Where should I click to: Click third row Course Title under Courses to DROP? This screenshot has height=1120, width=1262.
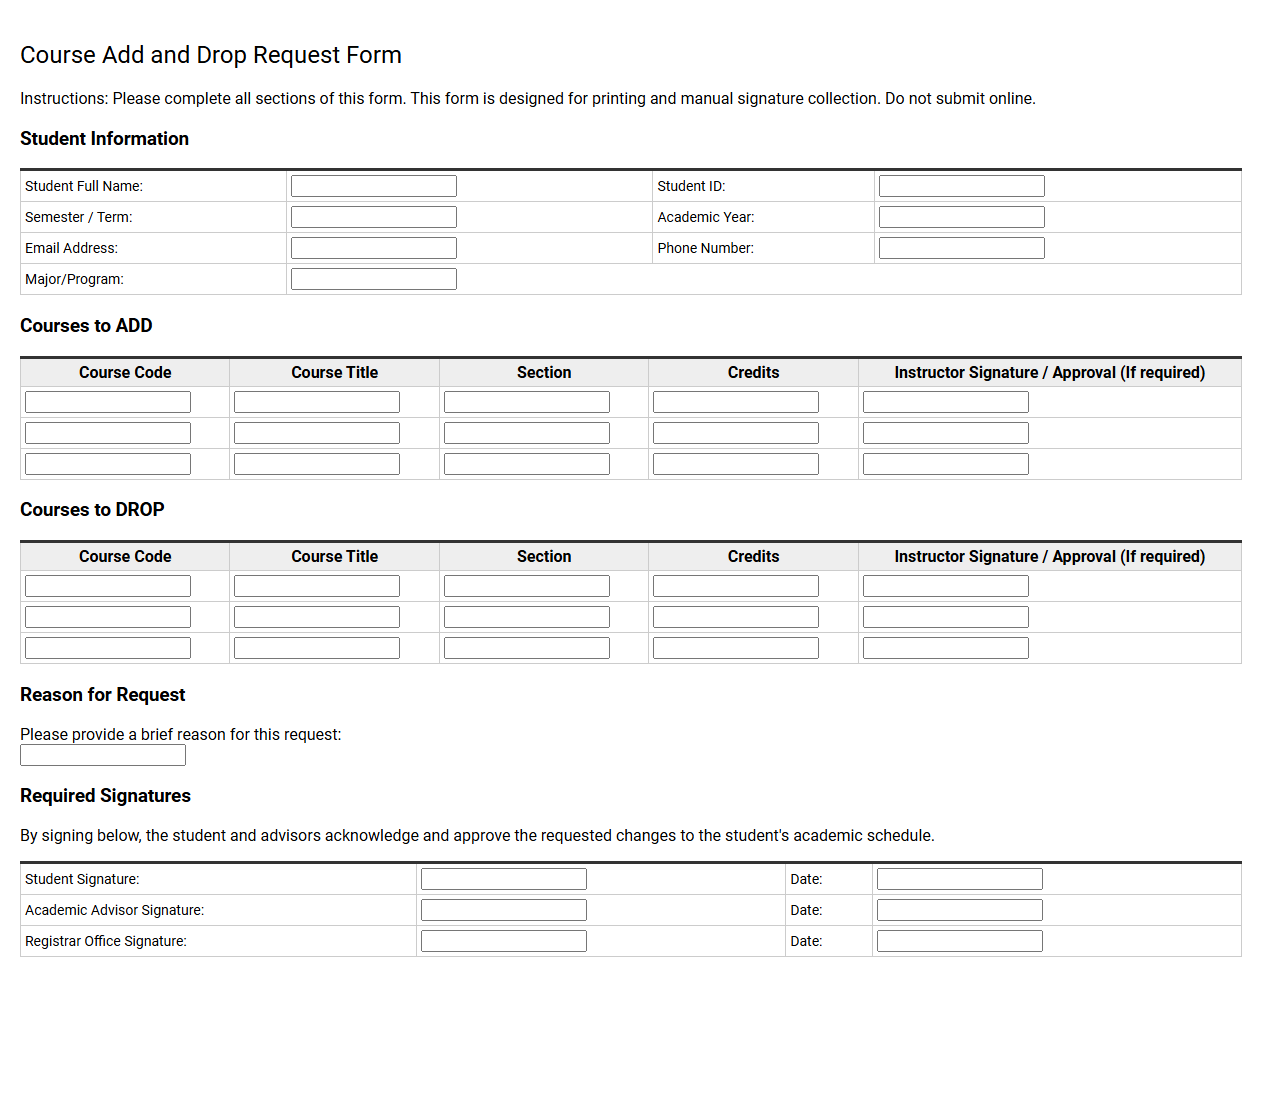(317, 648)
